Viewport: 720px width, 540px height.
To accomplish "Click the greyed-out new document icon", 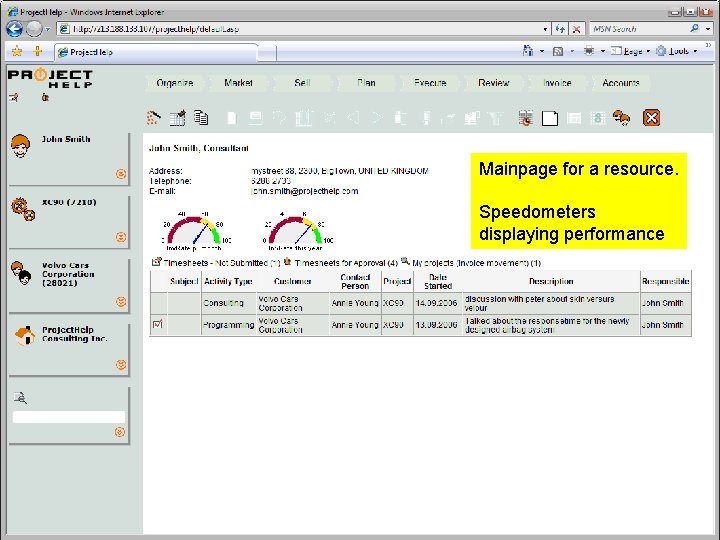I will click(x=232, y=118).
